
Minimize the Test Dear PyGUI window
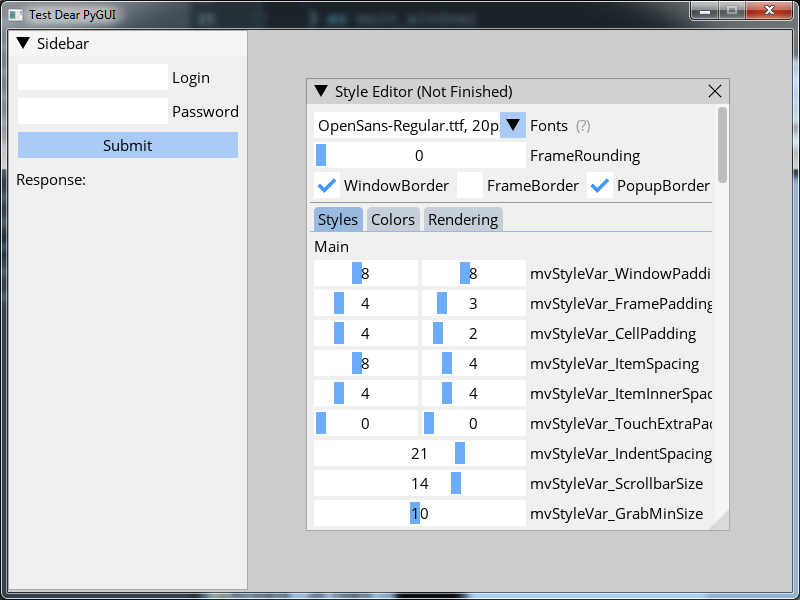coord(705,11)
